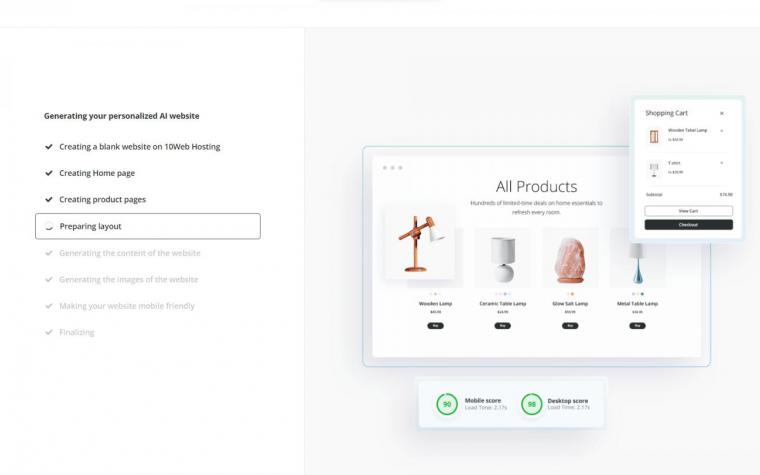Select the Metal Table Lamp image

click(637, 258)
